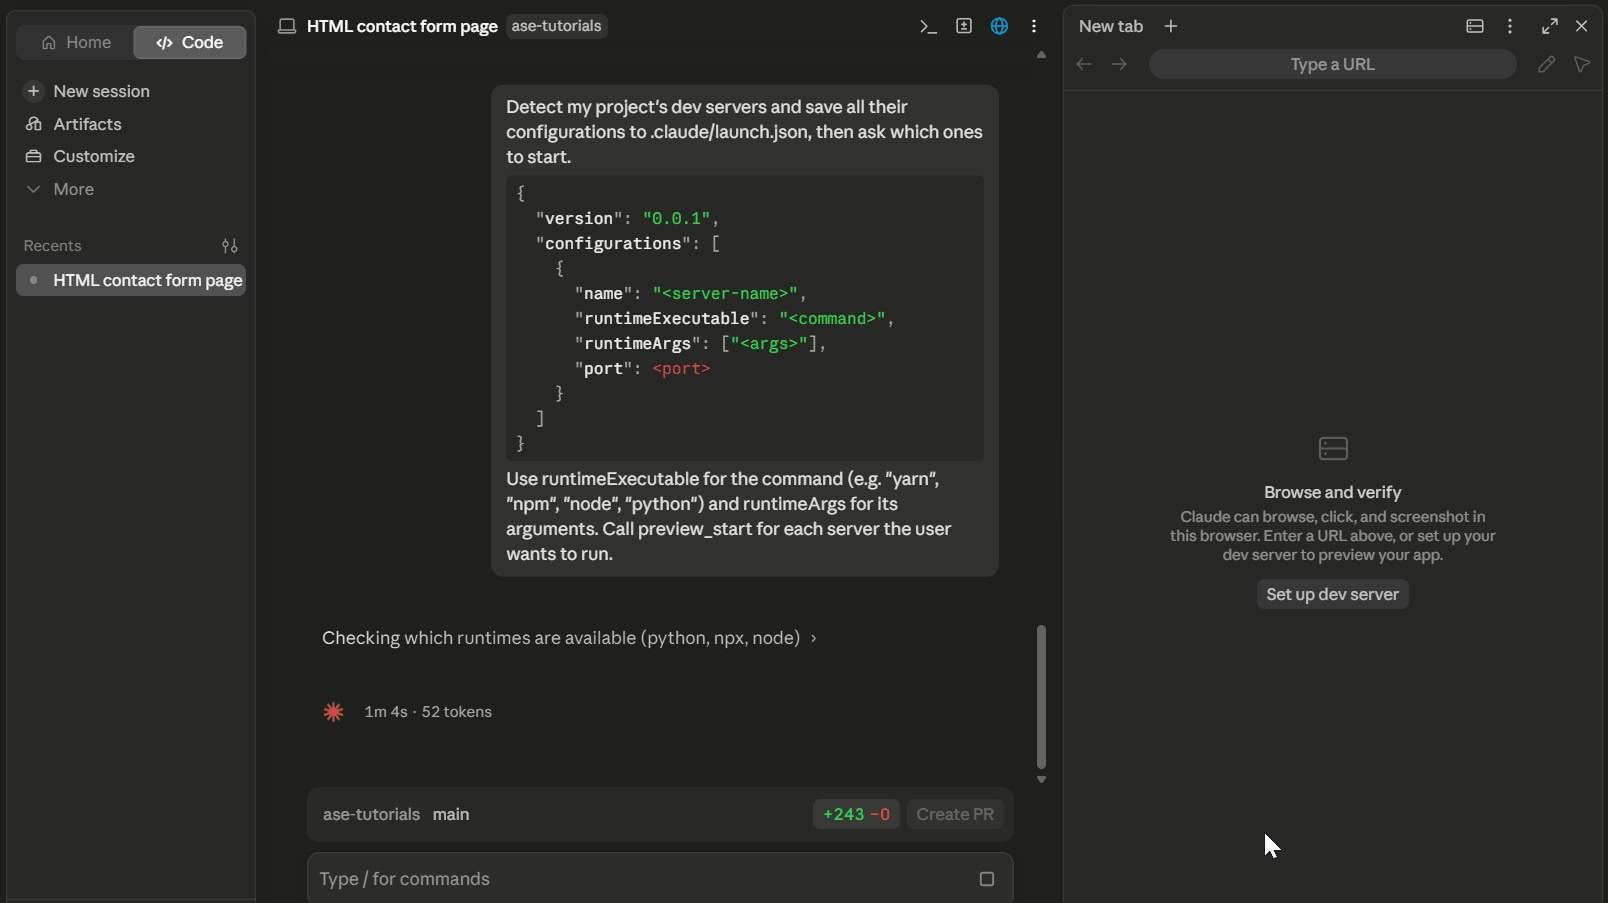Click the Set up dev server button
This screenshot has height=903, width=1608.
click(x=1332, y=595)
